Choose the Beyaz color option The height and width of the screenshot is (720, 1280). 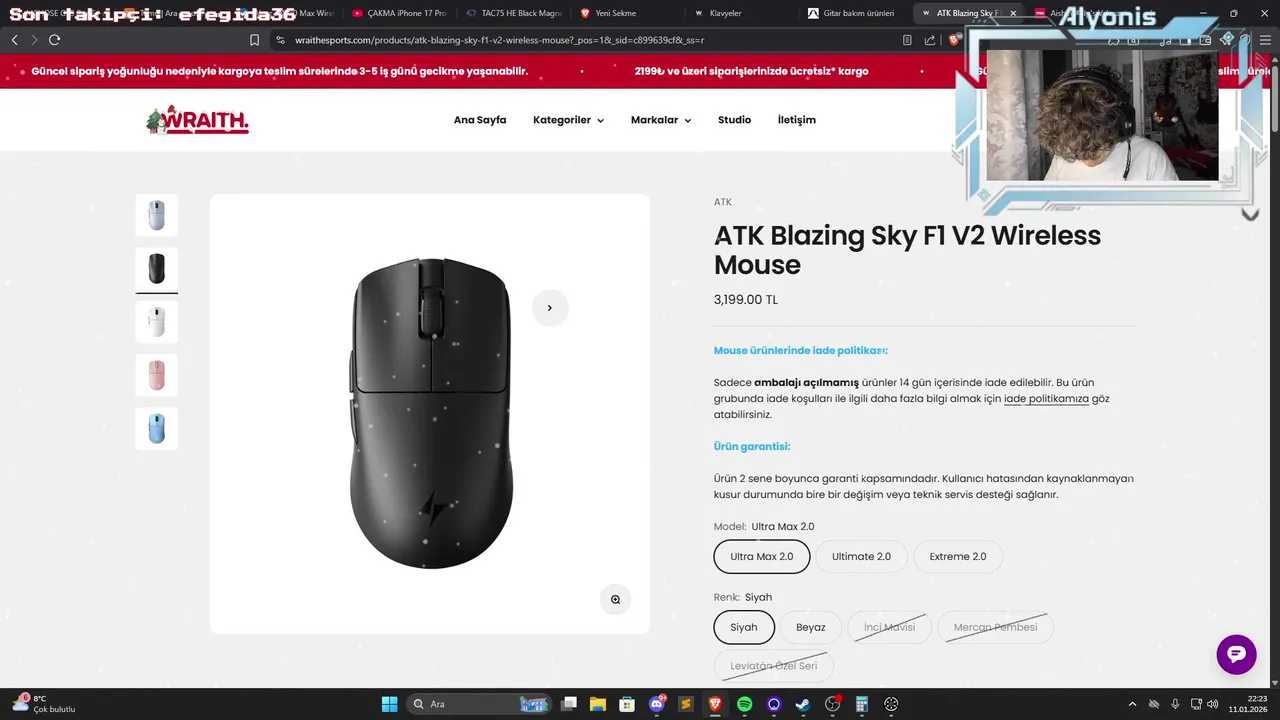pos(811,627)
